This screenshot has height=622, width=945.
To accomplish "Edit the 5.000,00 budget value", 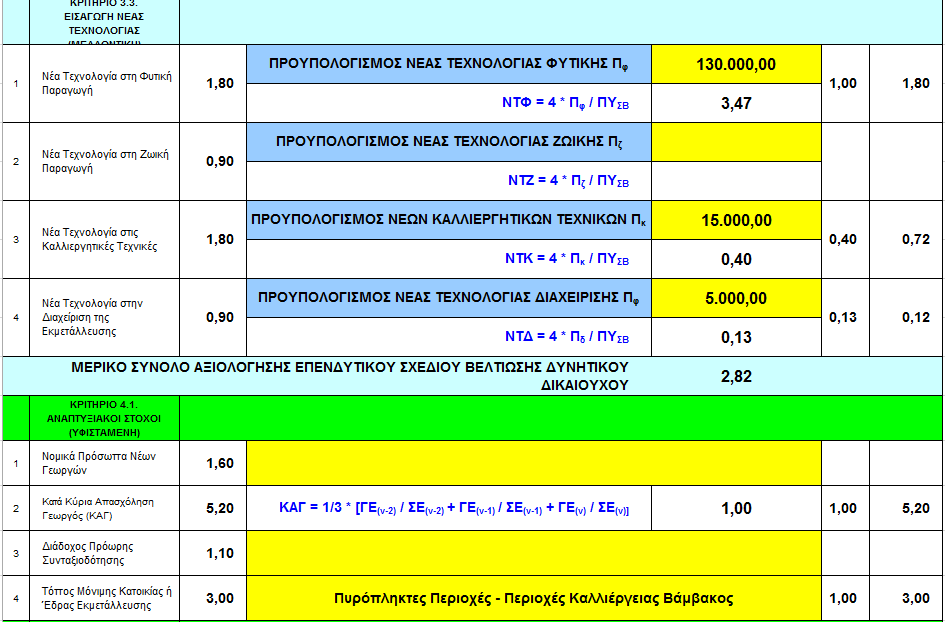I will (736, 298).
